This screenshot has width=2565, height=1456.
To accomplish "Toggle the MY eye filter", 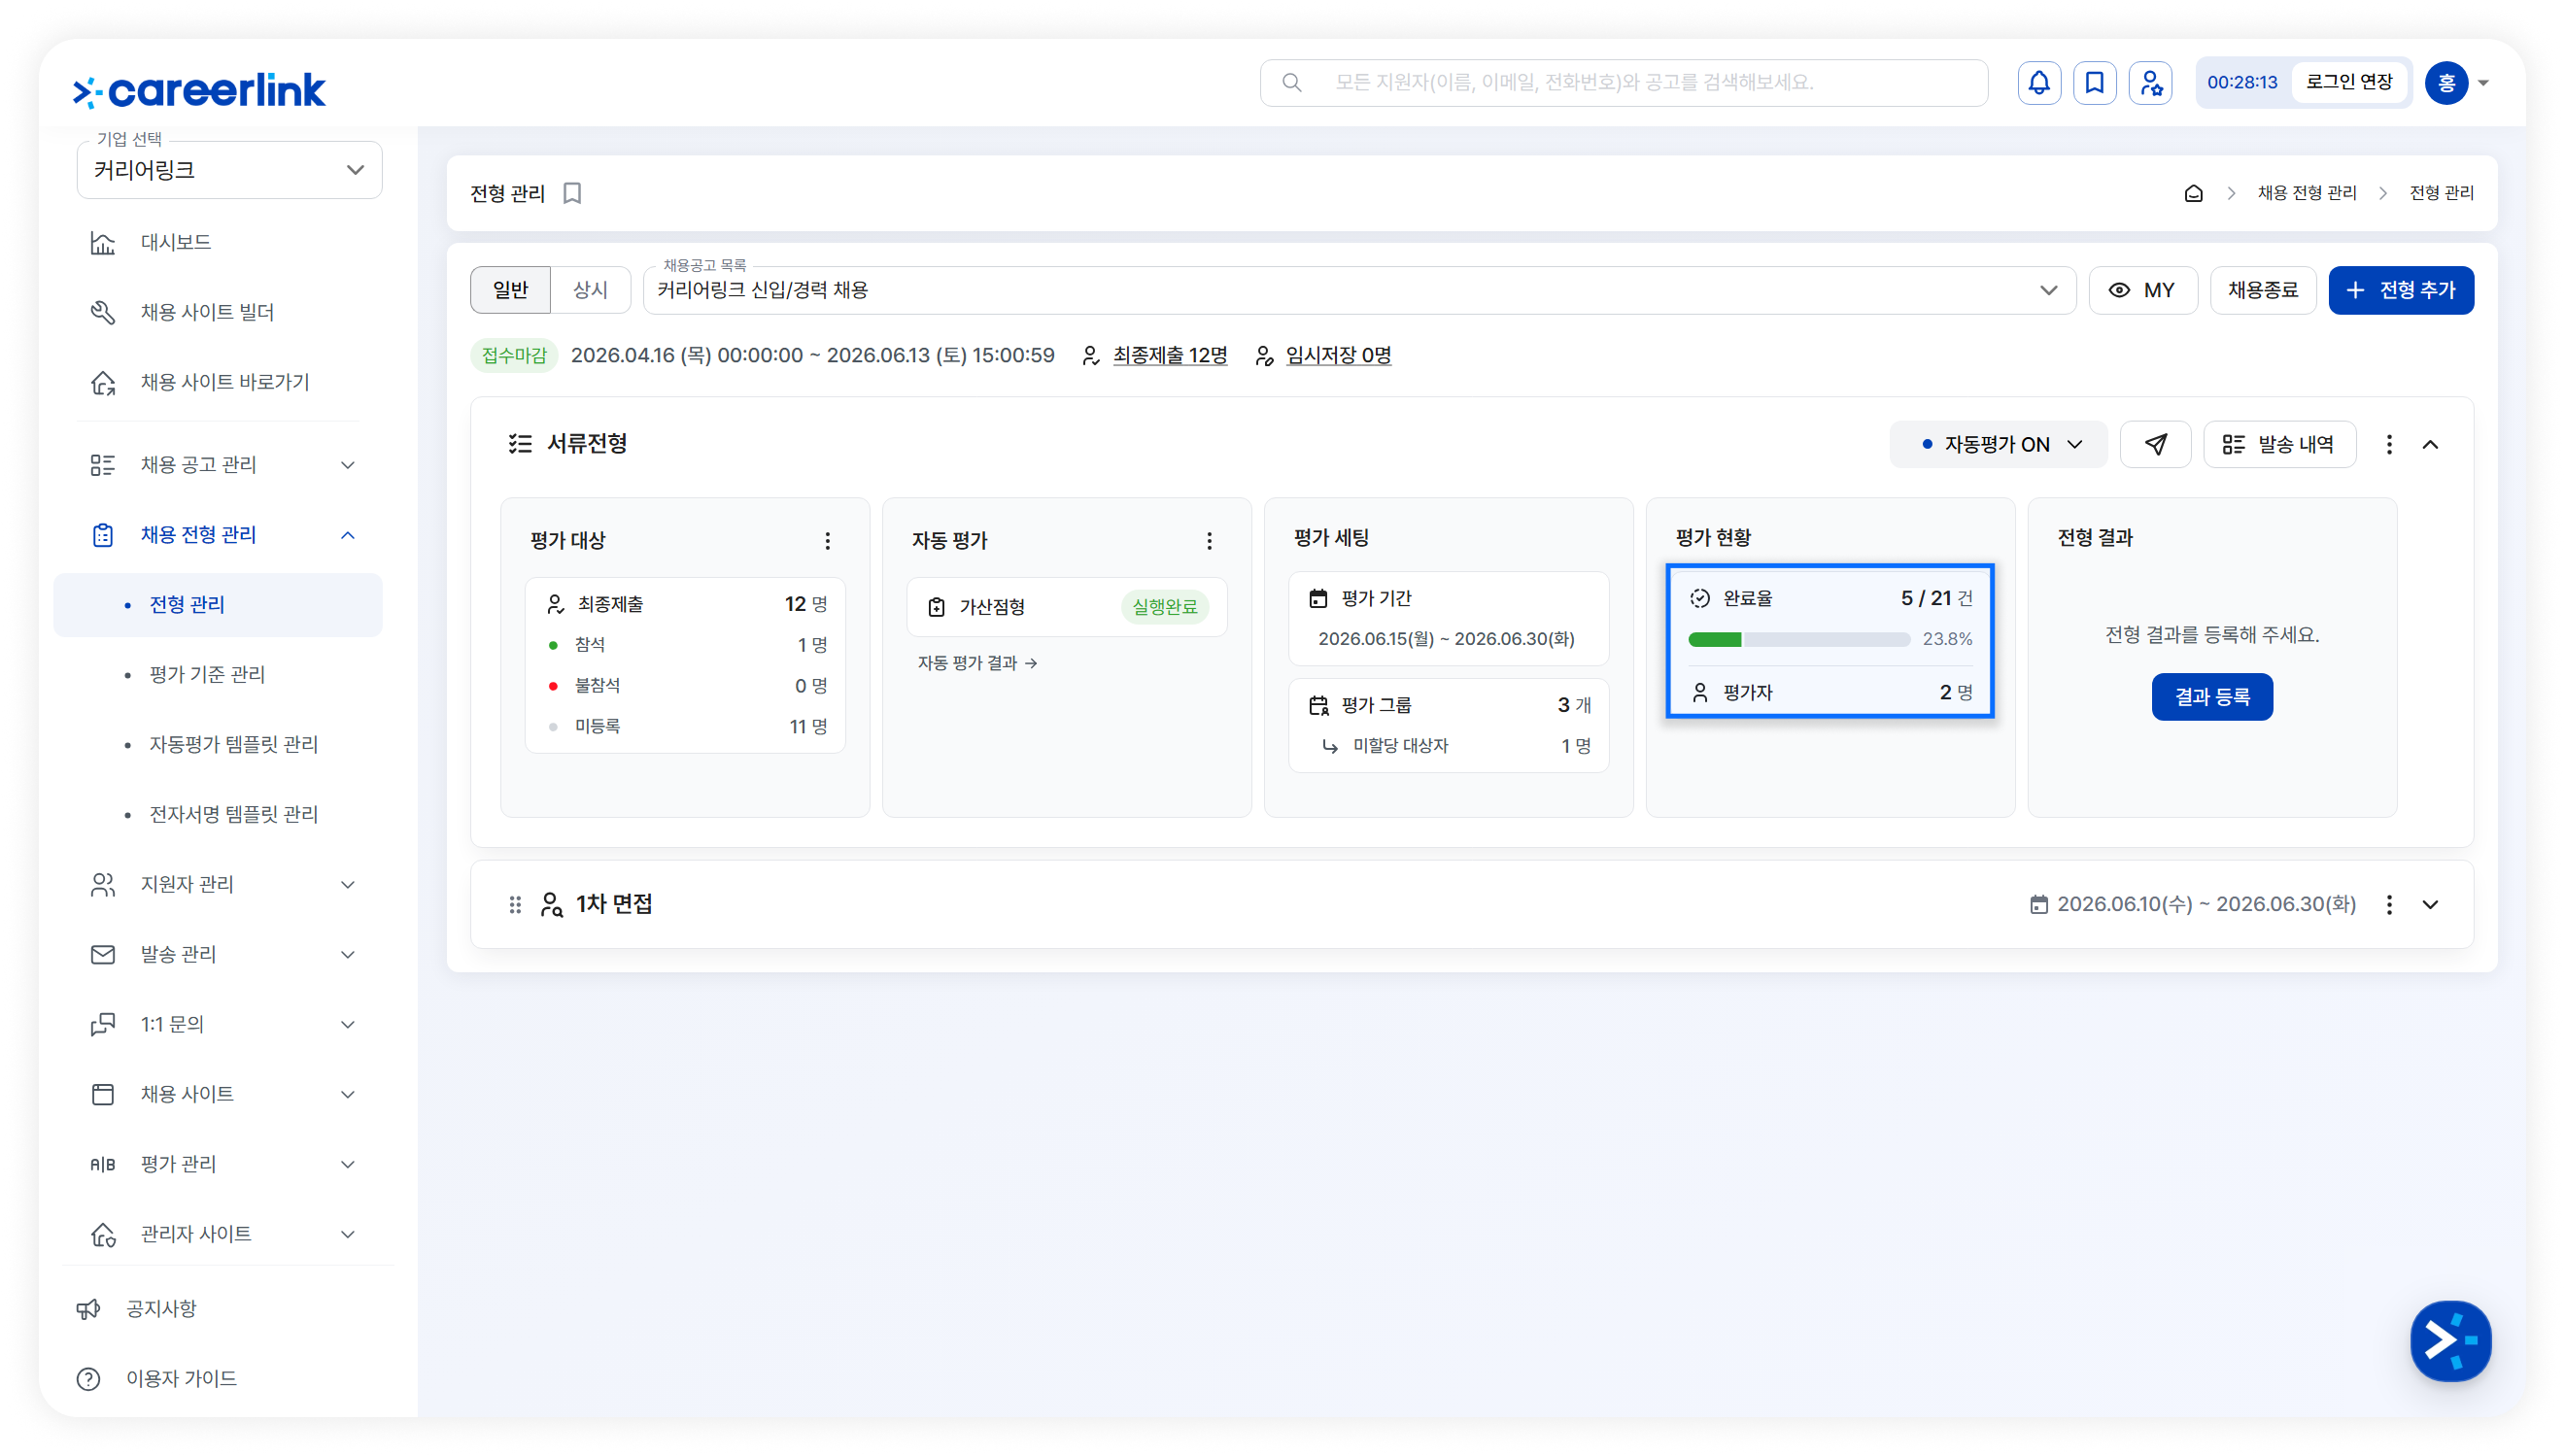I will [x=2142, y=290].
